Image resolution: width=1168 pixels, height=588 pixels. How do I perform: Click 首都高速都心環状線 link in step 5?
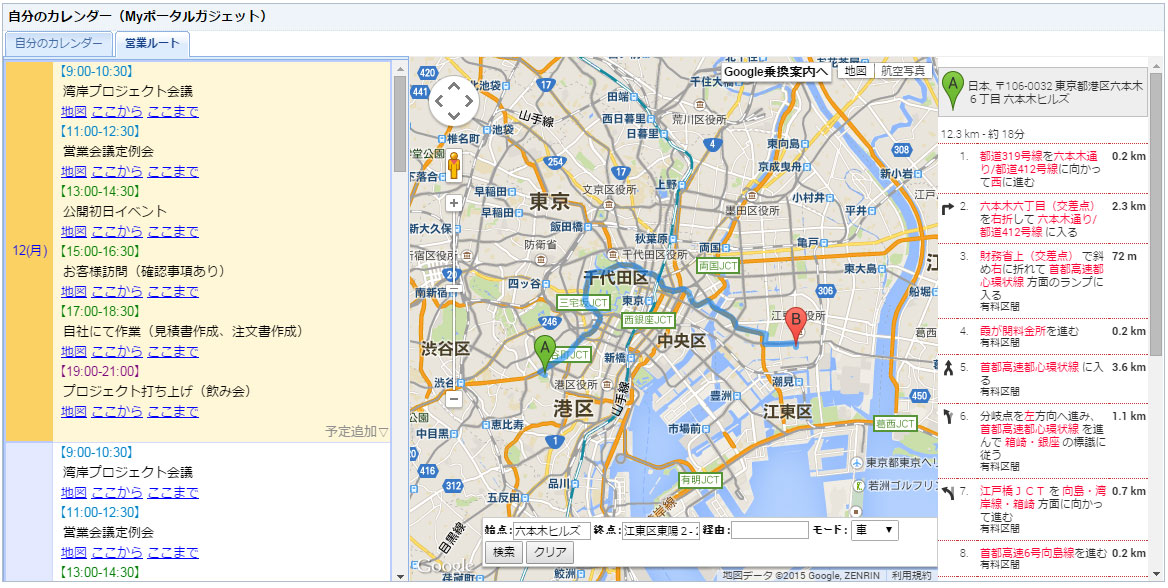tap(1029, 367)
